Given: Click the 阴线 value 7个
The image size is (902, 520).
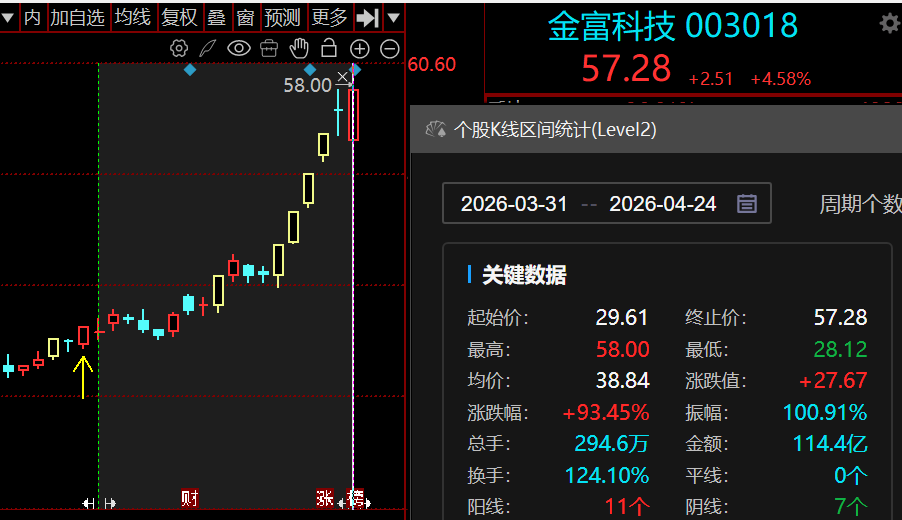Looking at the screenshot, I should (x=851, y=507).
